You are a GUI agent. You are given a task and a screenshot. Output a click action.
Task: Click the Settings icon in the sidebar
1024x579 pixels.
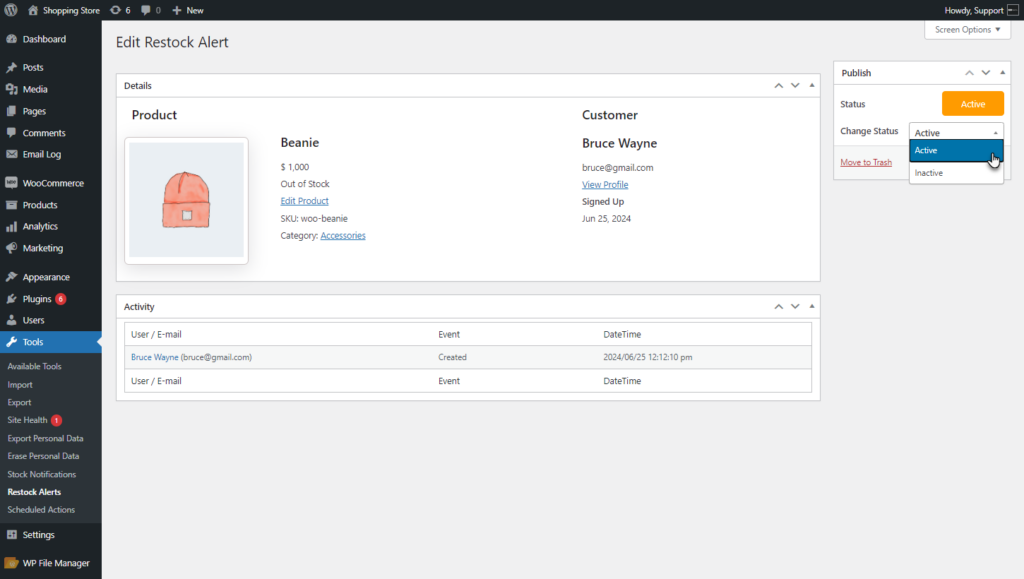tap(12, 535)
